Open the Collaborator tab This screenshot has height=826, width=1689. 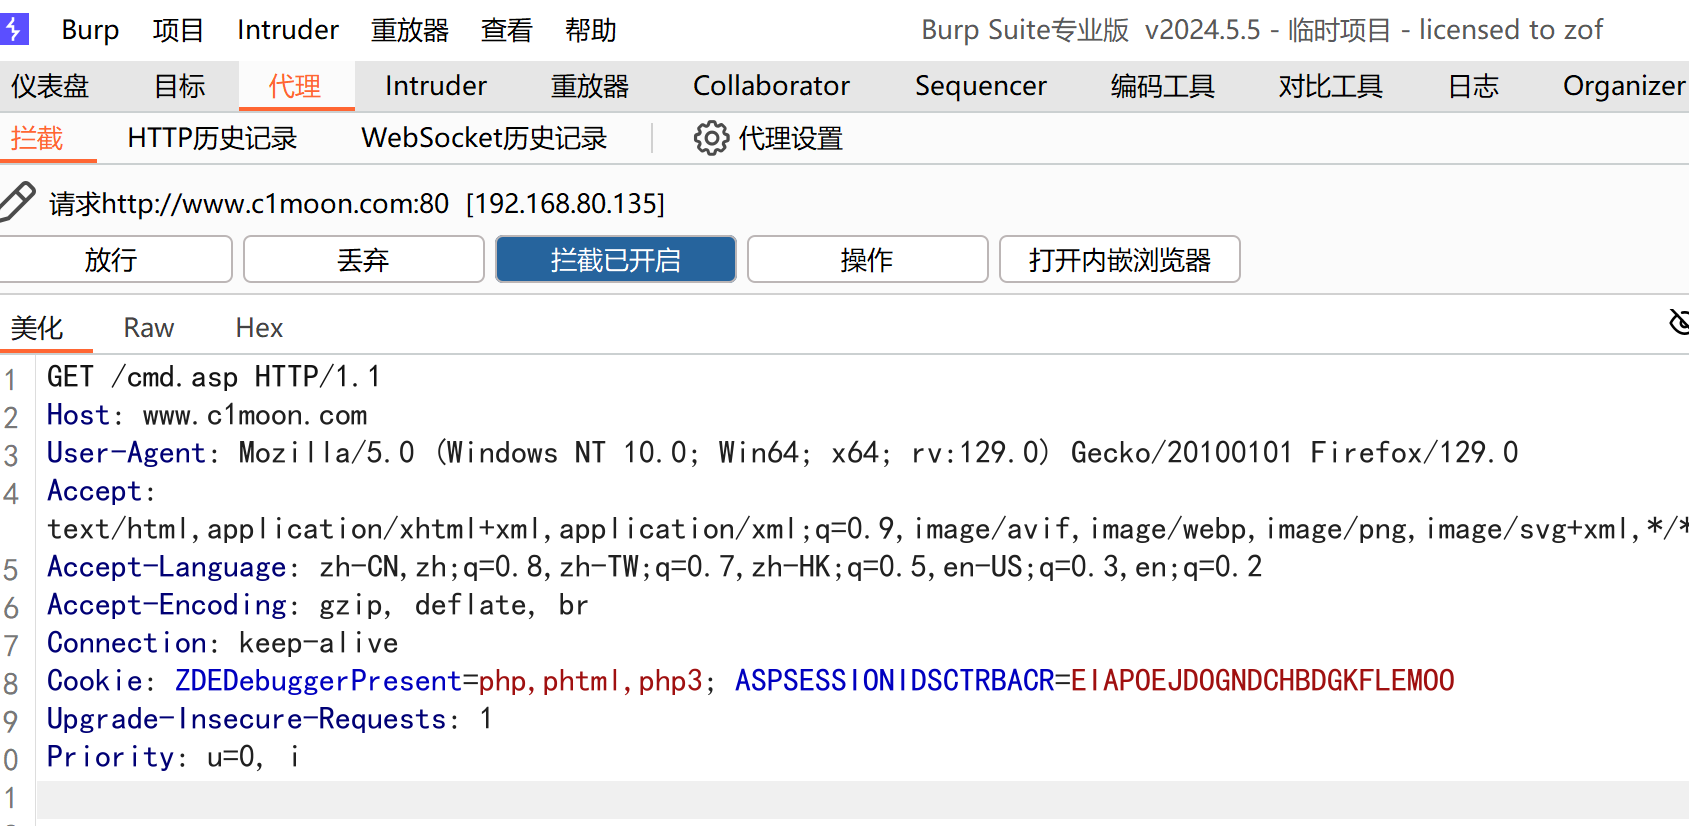click(x=771, y=86)
